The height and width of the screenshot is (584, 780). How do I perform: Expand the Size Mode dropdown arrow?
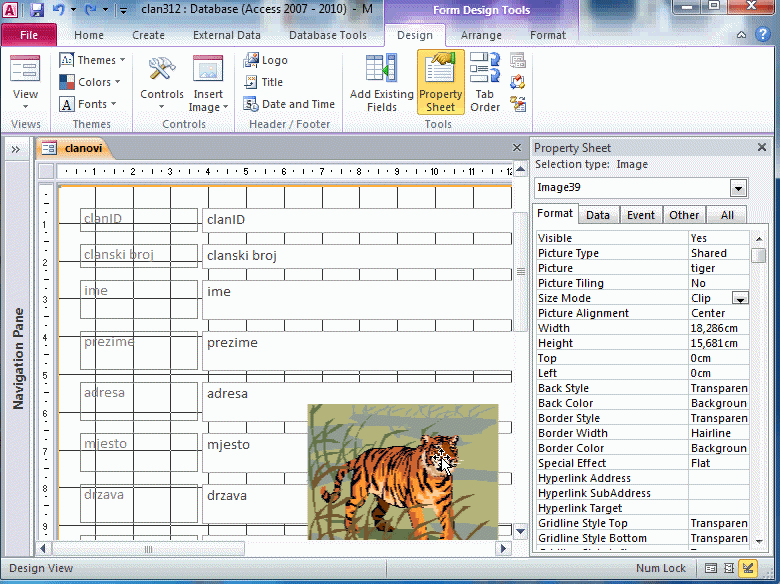[x=740, y=298]
